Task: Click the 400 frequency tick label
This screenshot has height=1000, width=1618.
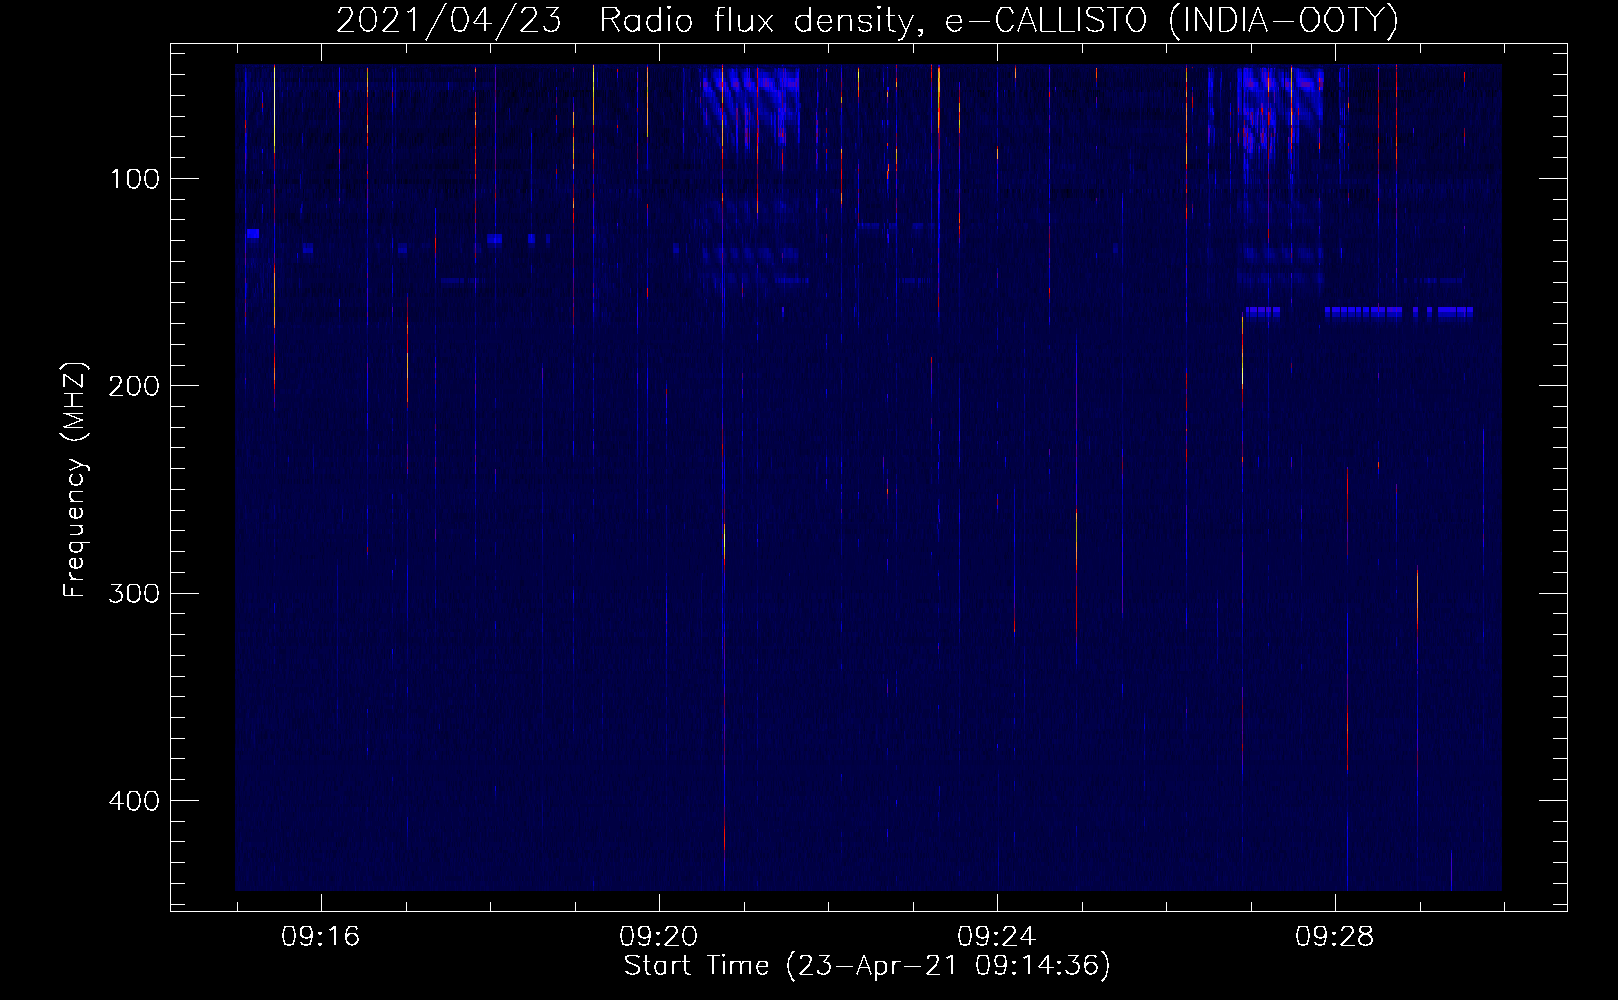Action: (x=134, y=801)
